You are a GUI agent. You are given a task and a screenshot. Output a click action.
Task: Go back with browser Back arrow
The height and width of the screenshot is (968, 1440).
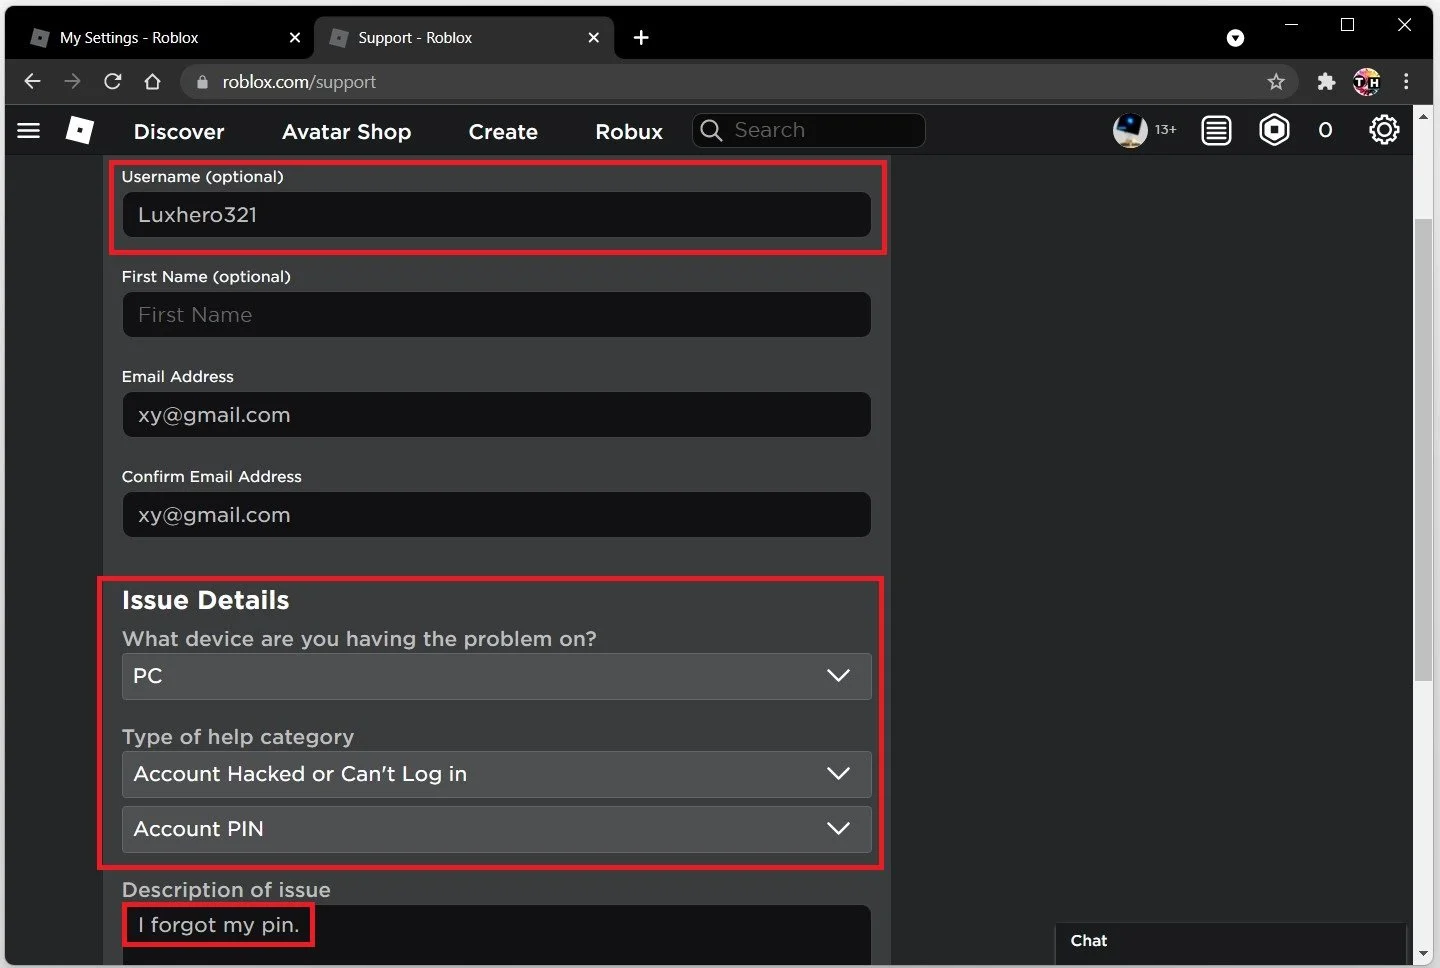click(x=32, y=81)
